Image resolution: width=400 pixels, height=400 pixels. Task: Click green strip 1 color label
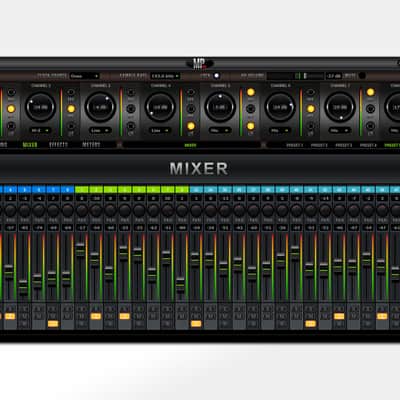(x=82, y=190)
